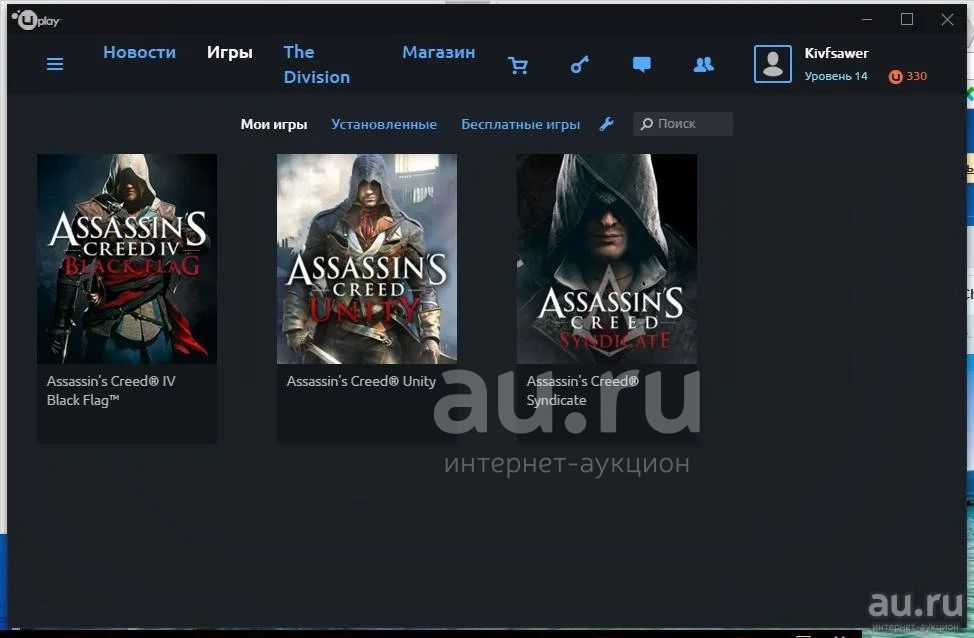Open games settings wrench icon

pyautogui.click(x=607, y=124)
